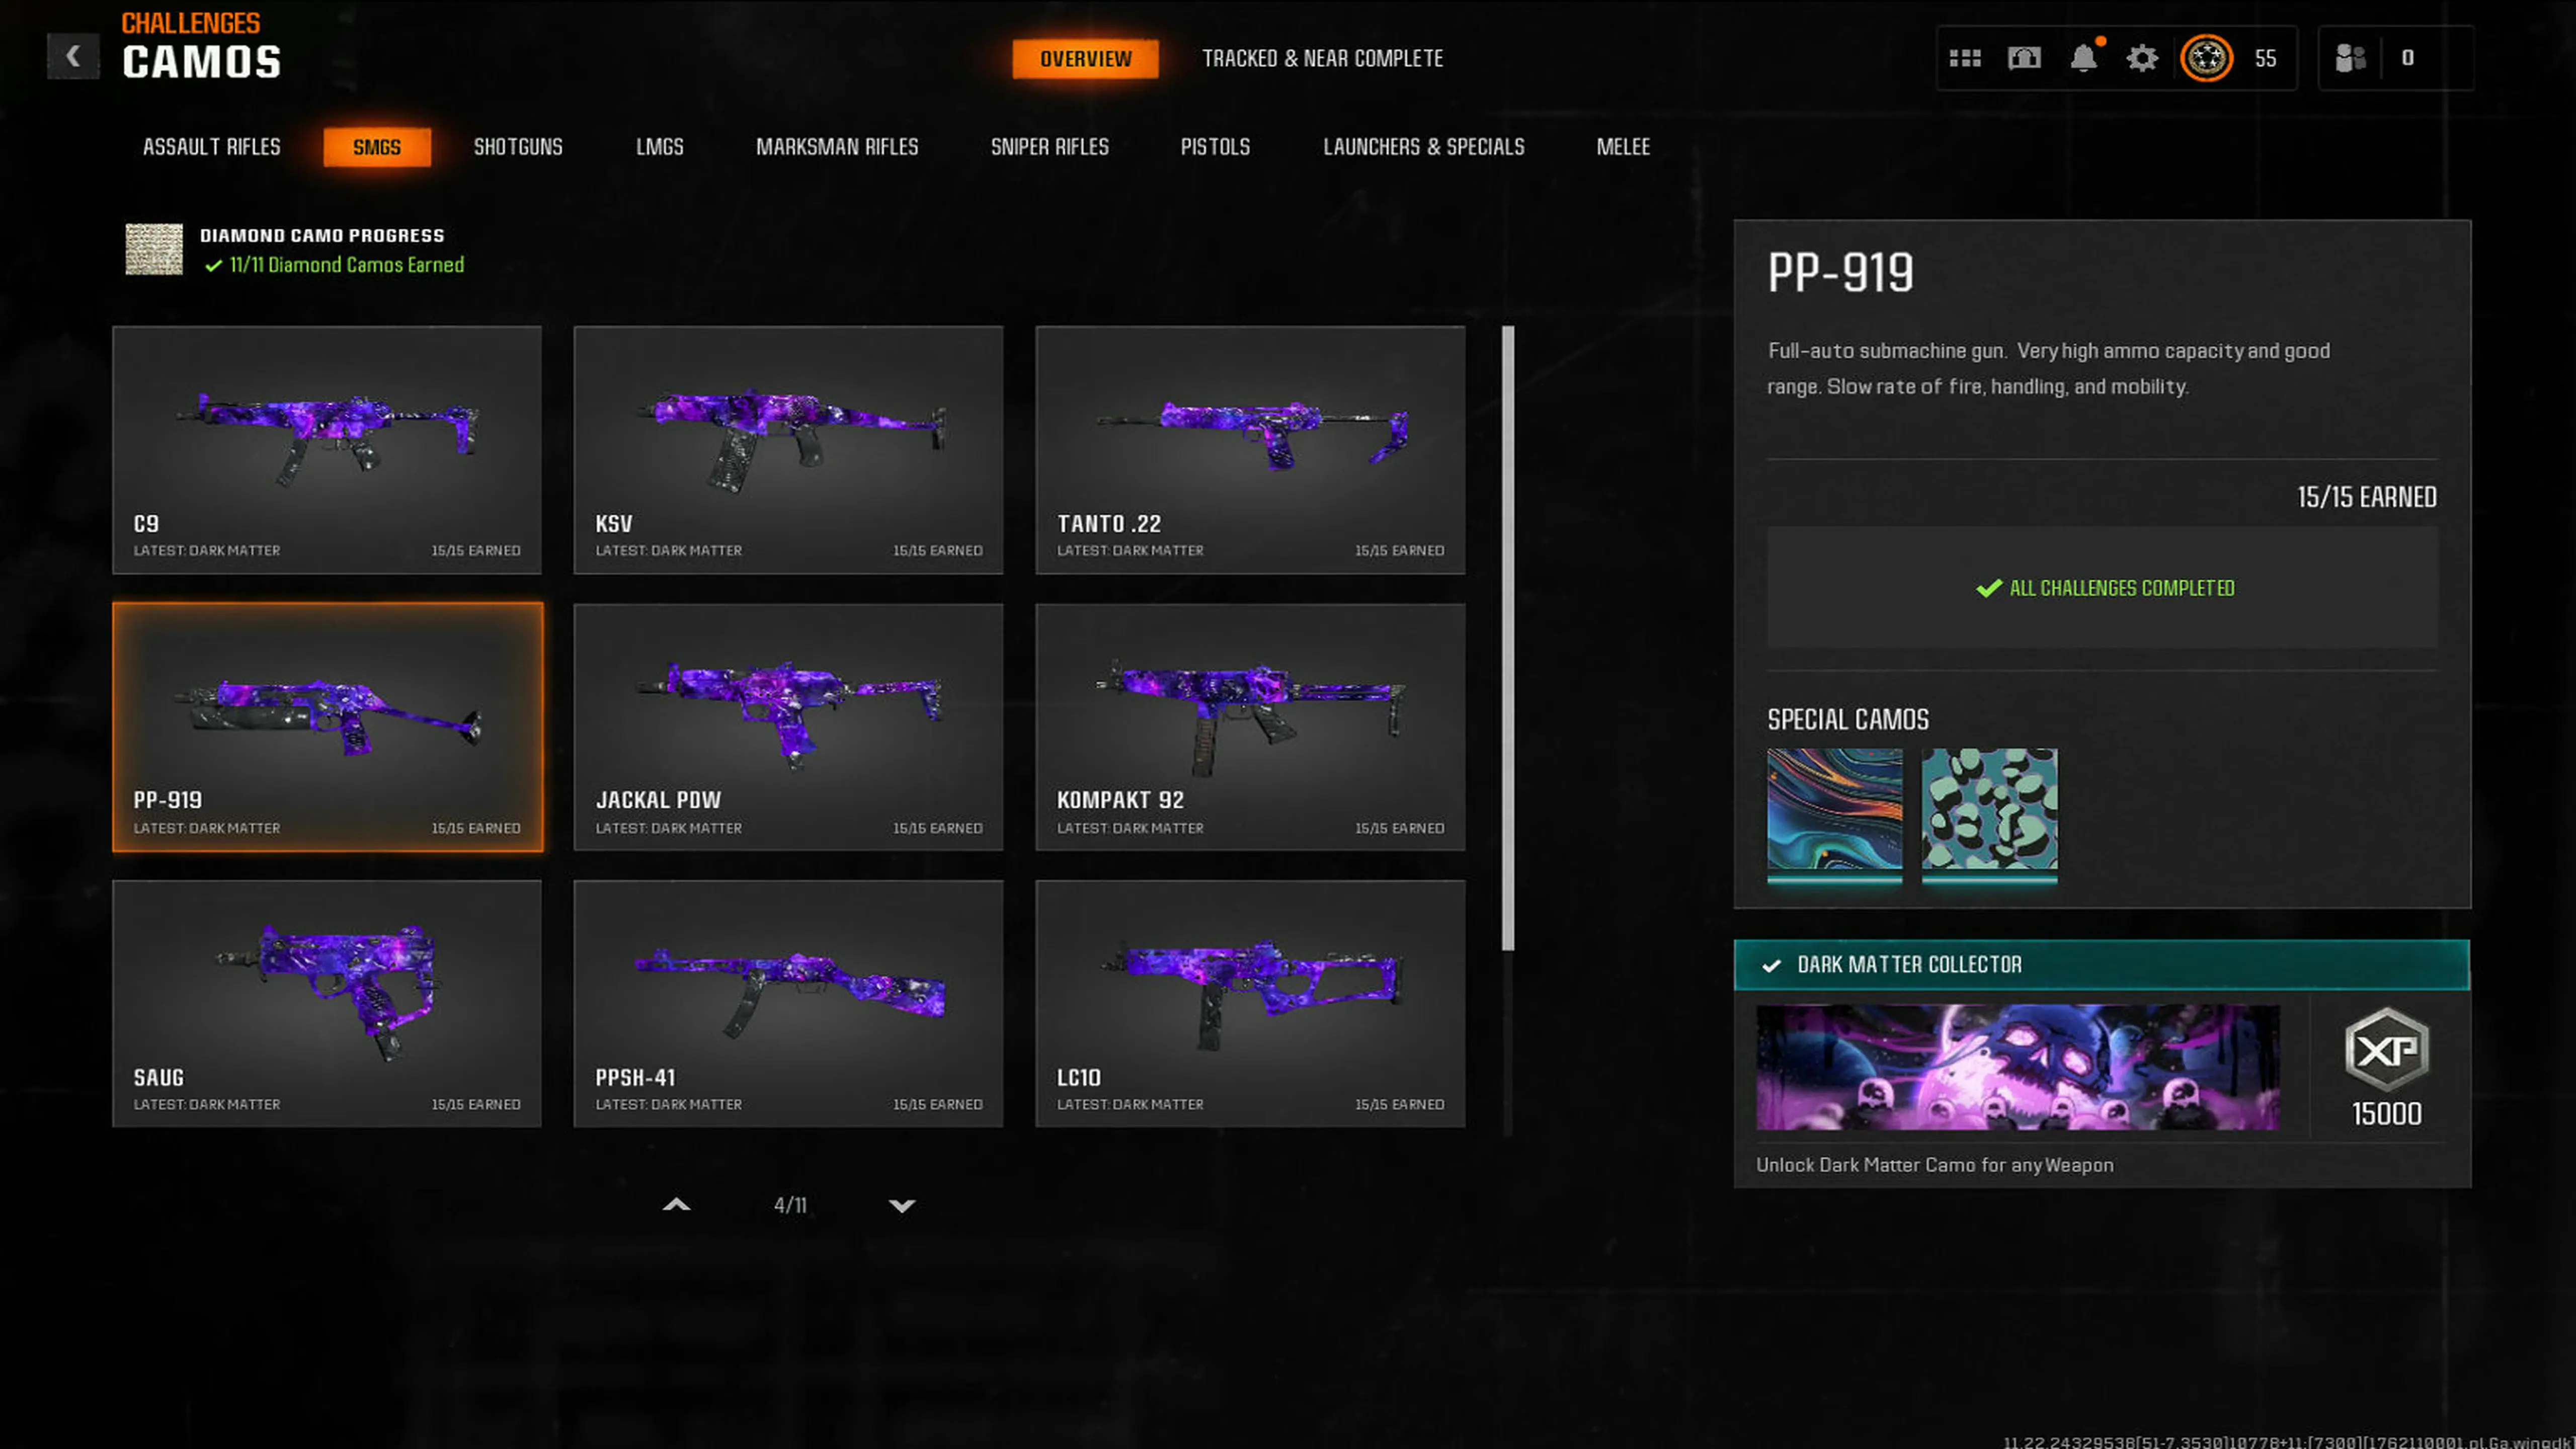Click the back arrow beside Camos title
This screenshot has width=2576, height=1449.
(73, 56)
